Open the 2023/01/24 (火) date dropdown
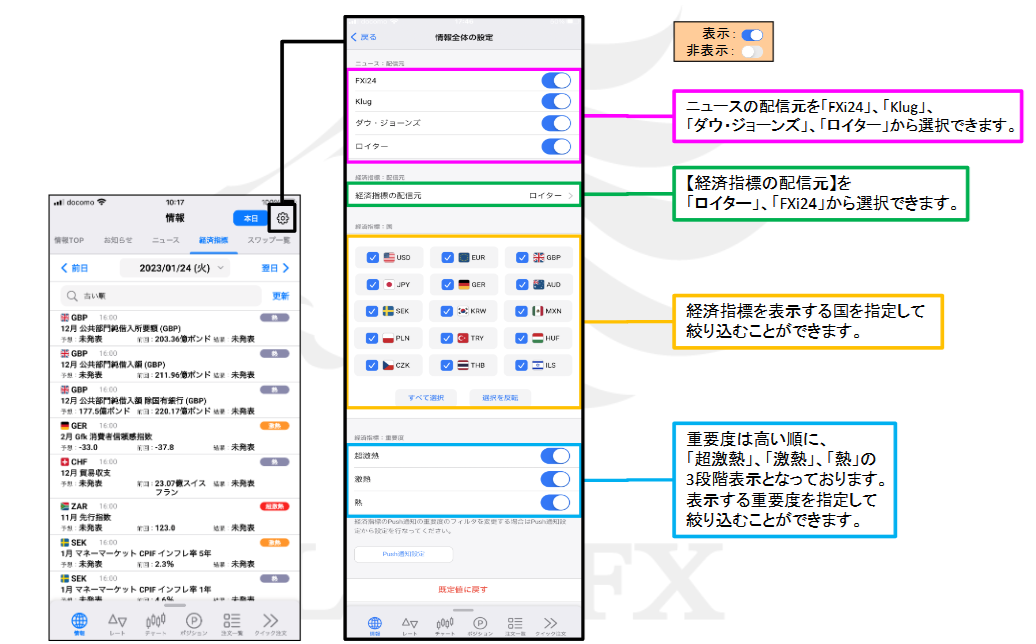Image resolution: width=1036 pixels, height=644 pixels. coord(175,268)
